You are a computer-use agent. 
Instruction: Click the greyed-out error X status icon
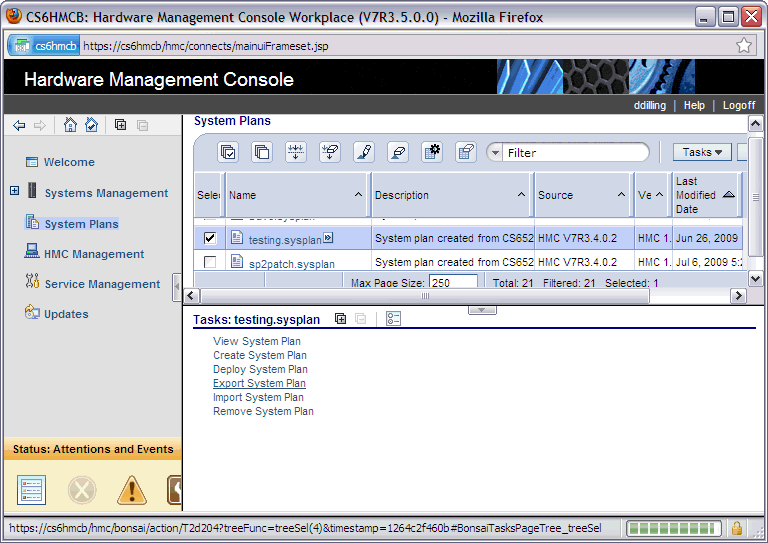tap(82, 490)
